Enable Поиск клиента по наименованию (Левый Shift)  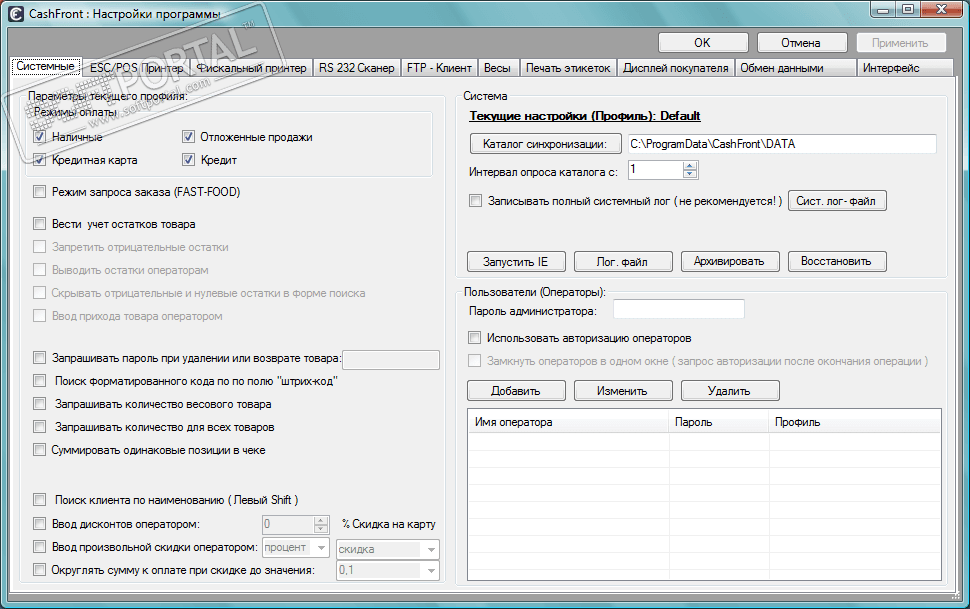click(x=40, y=499)
